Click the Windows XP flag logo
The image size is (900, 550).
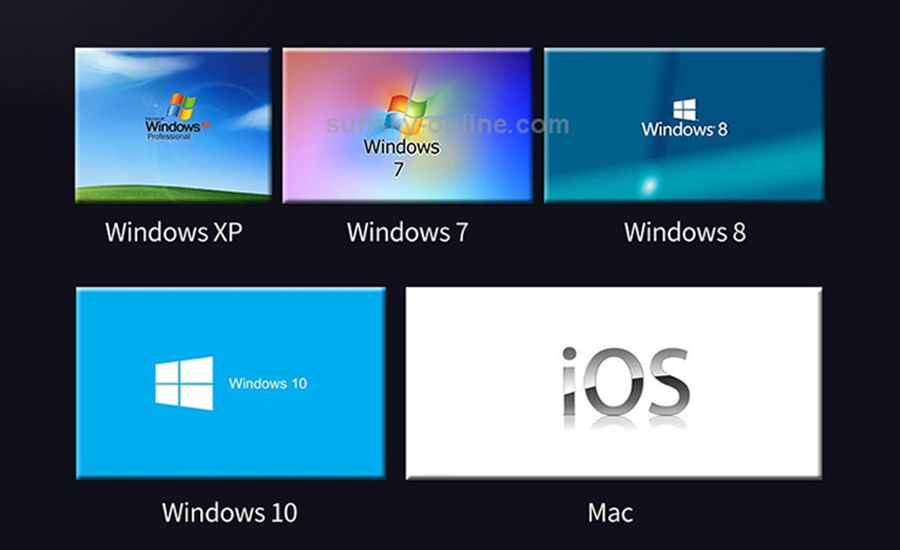[182, 107]
